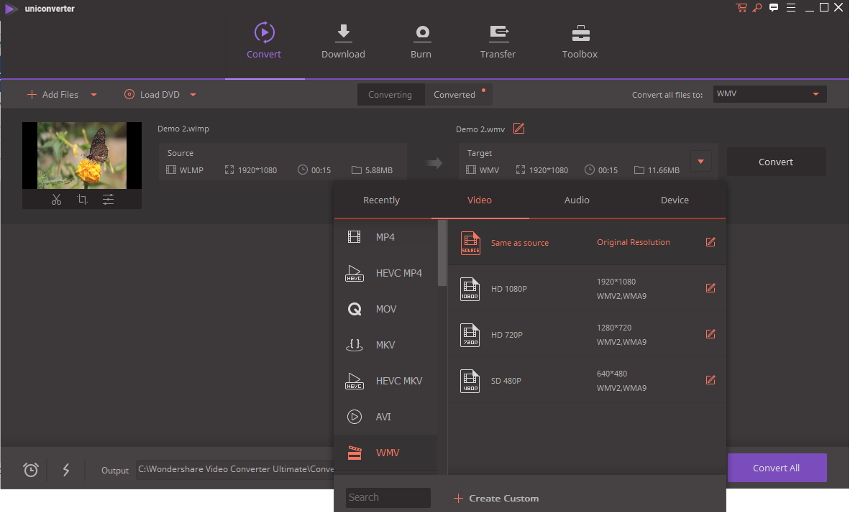Viewport: 849px width, 512px height.
Task: Click the butterfly video thumbnail
Action: (x=82, y=155)
